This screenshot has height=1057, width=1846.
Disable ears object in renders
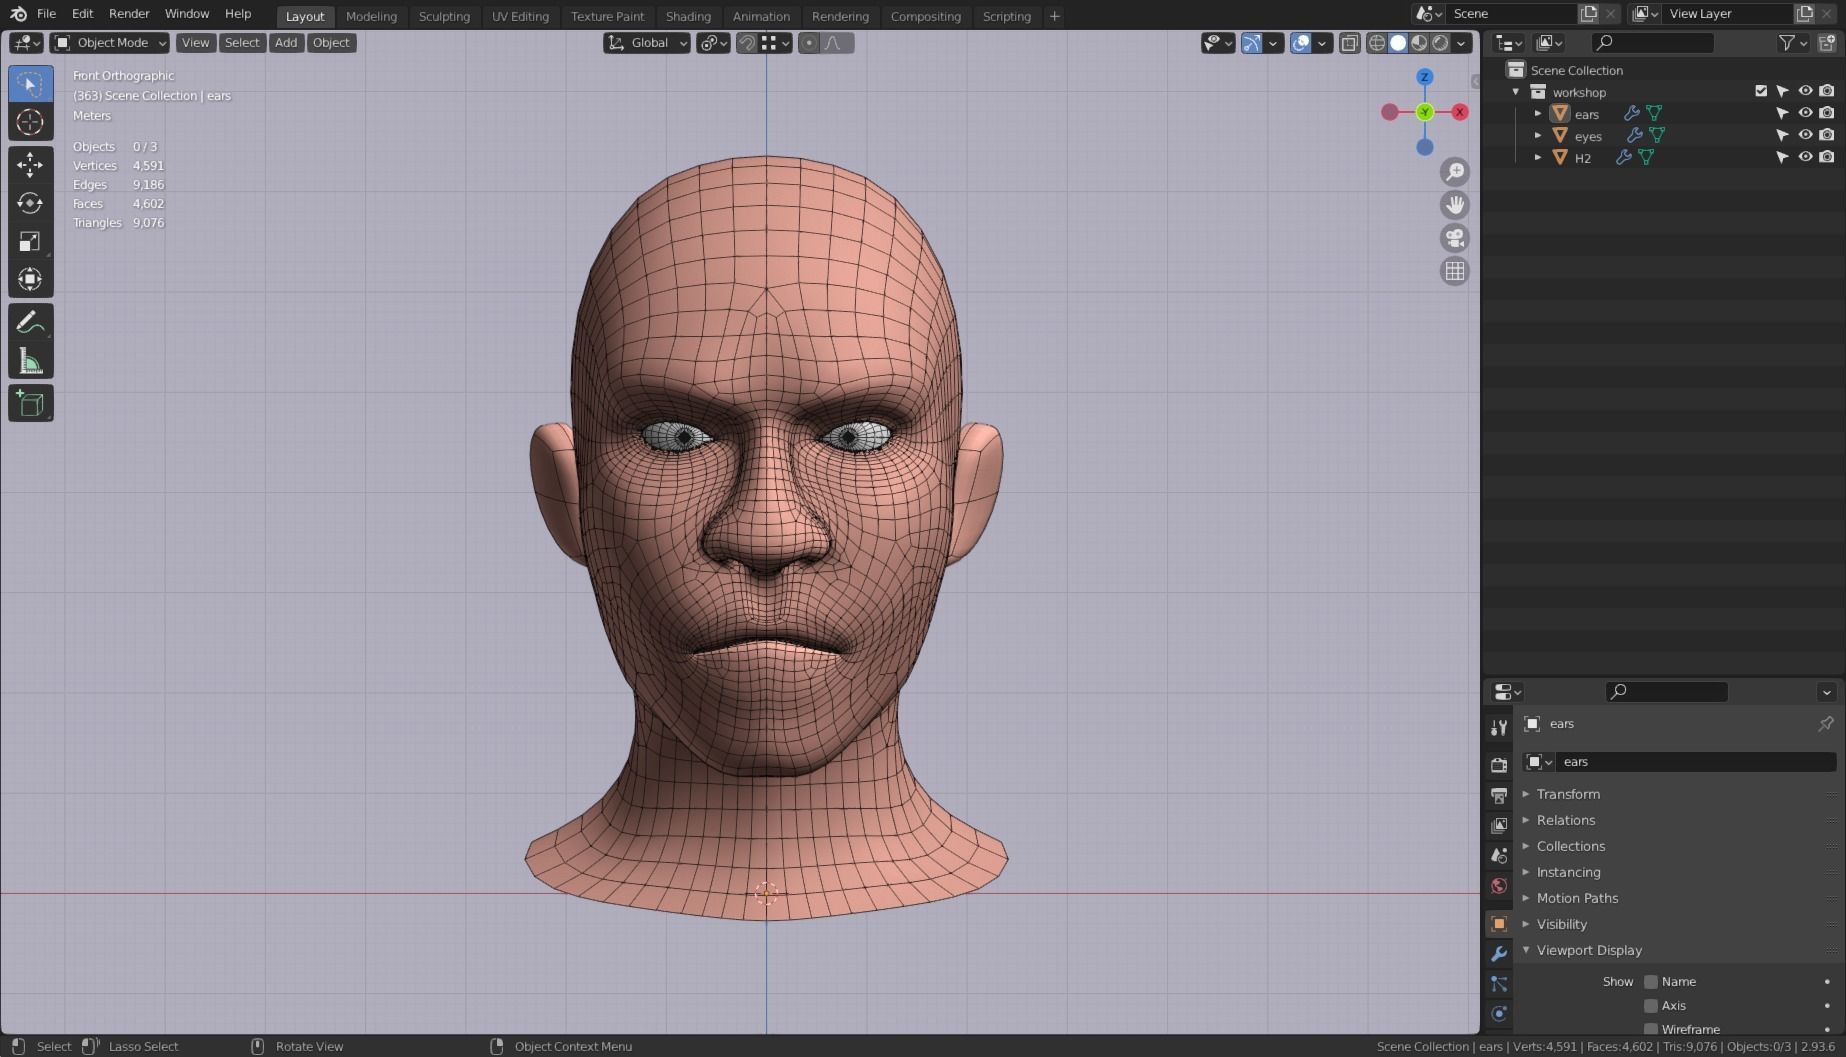(x=1827, y=113)
